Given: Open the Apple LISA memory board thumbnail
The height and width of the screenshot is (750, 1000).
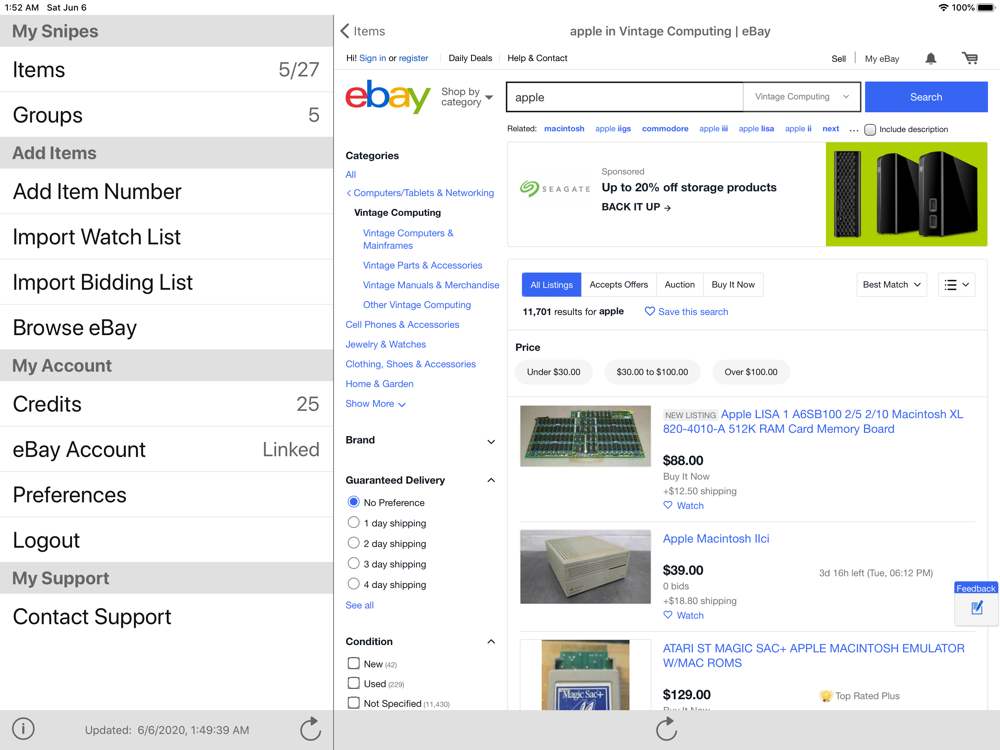Looking at the screenshot, I should tap(585, 436).
